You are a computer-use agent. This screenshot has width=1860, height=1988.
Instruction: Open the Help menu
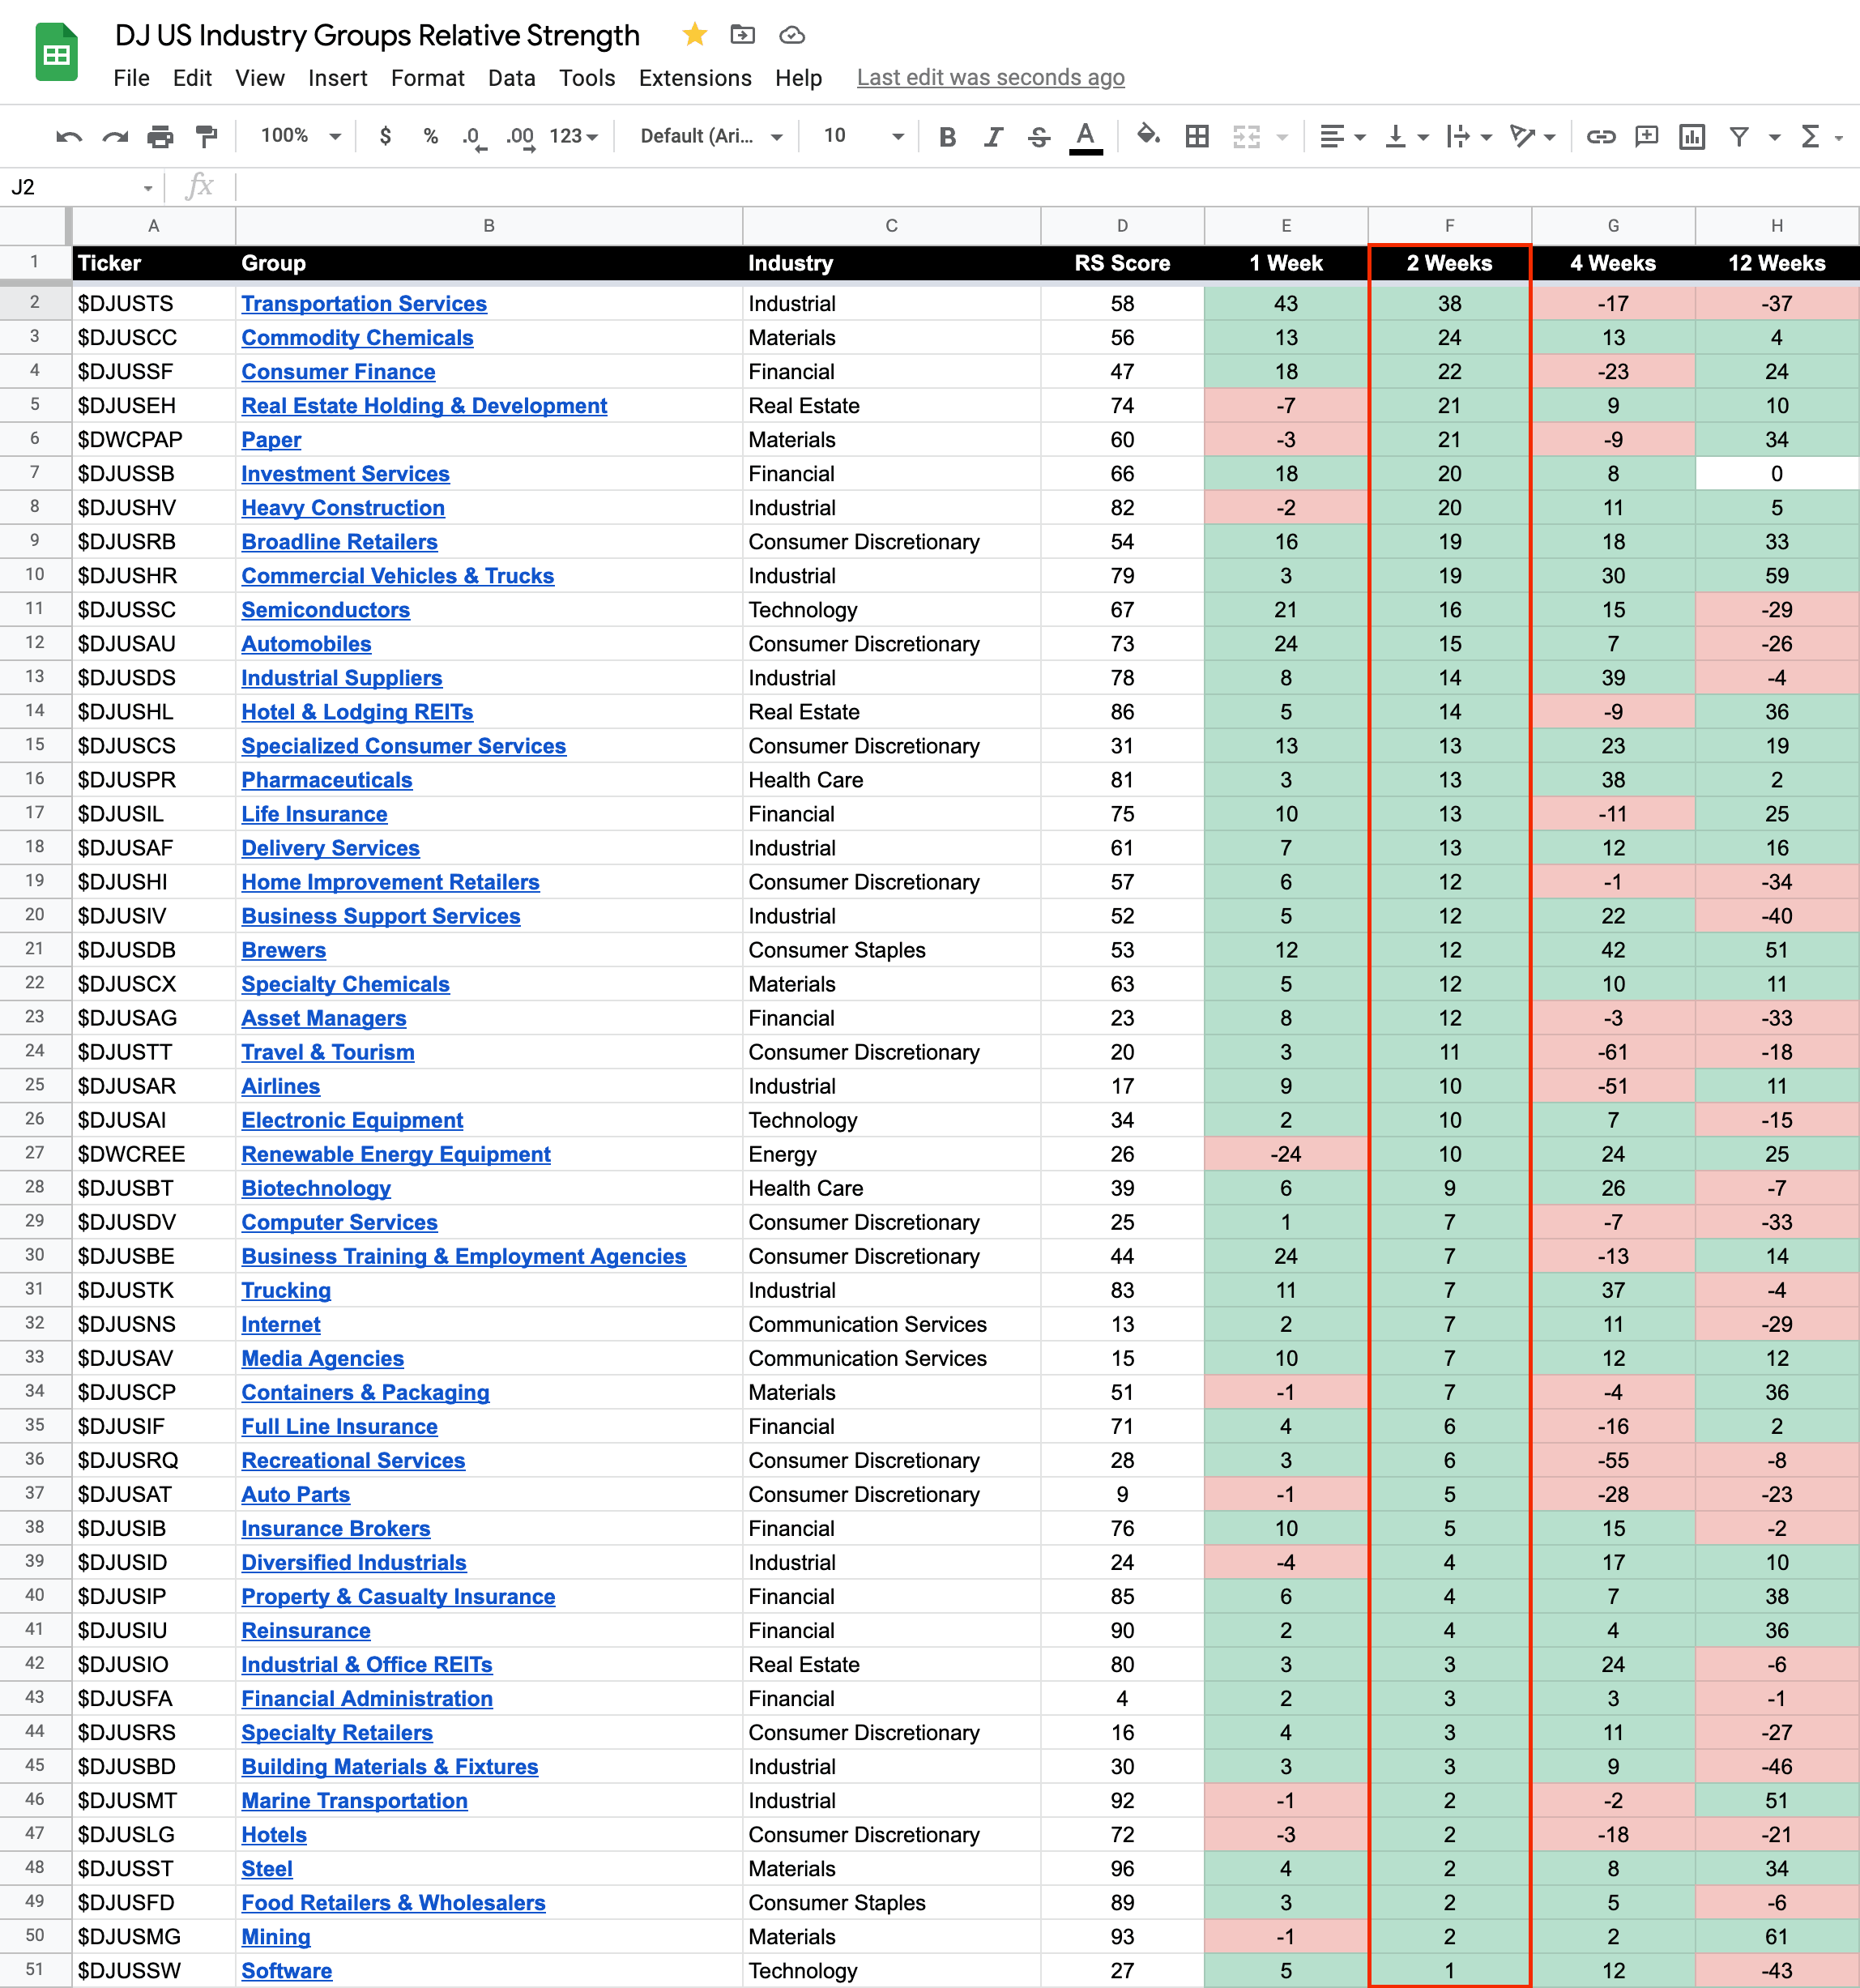click(x=798, y=78)
